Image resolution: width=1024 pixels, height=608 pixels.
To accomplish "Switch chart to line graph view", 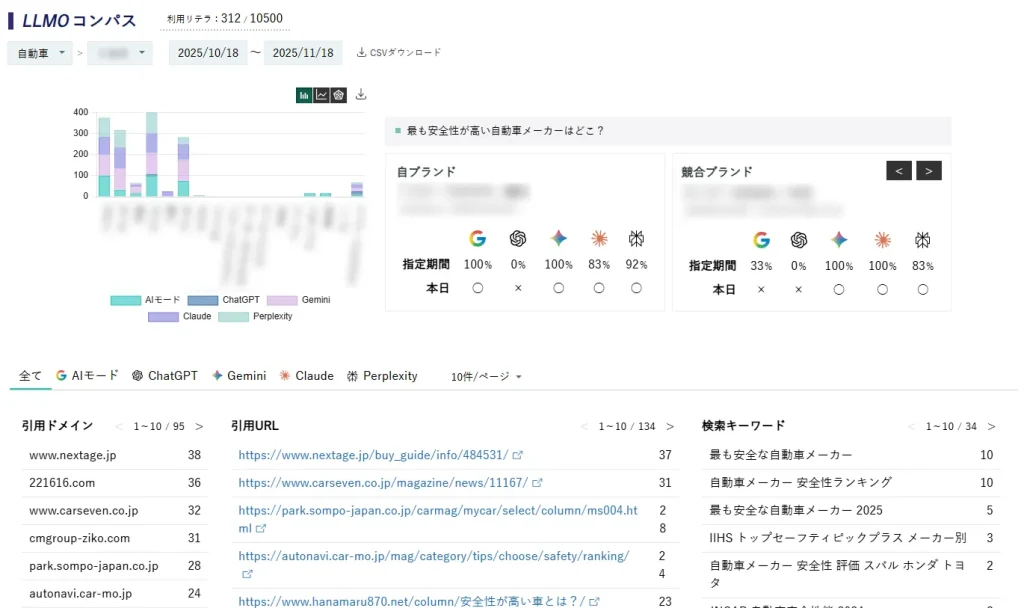I will (321, 95).
